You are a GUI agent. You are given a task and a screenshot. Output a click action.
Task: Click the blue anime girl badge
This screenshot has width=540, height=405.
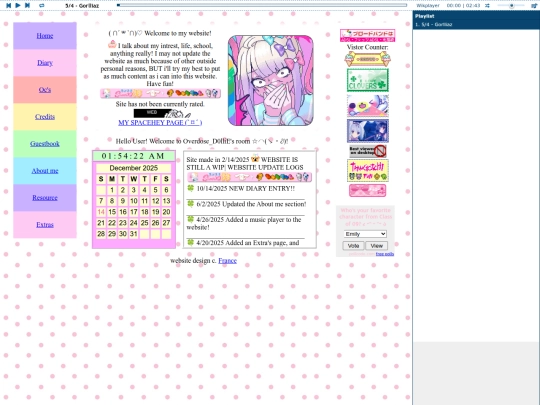(368, 131)
